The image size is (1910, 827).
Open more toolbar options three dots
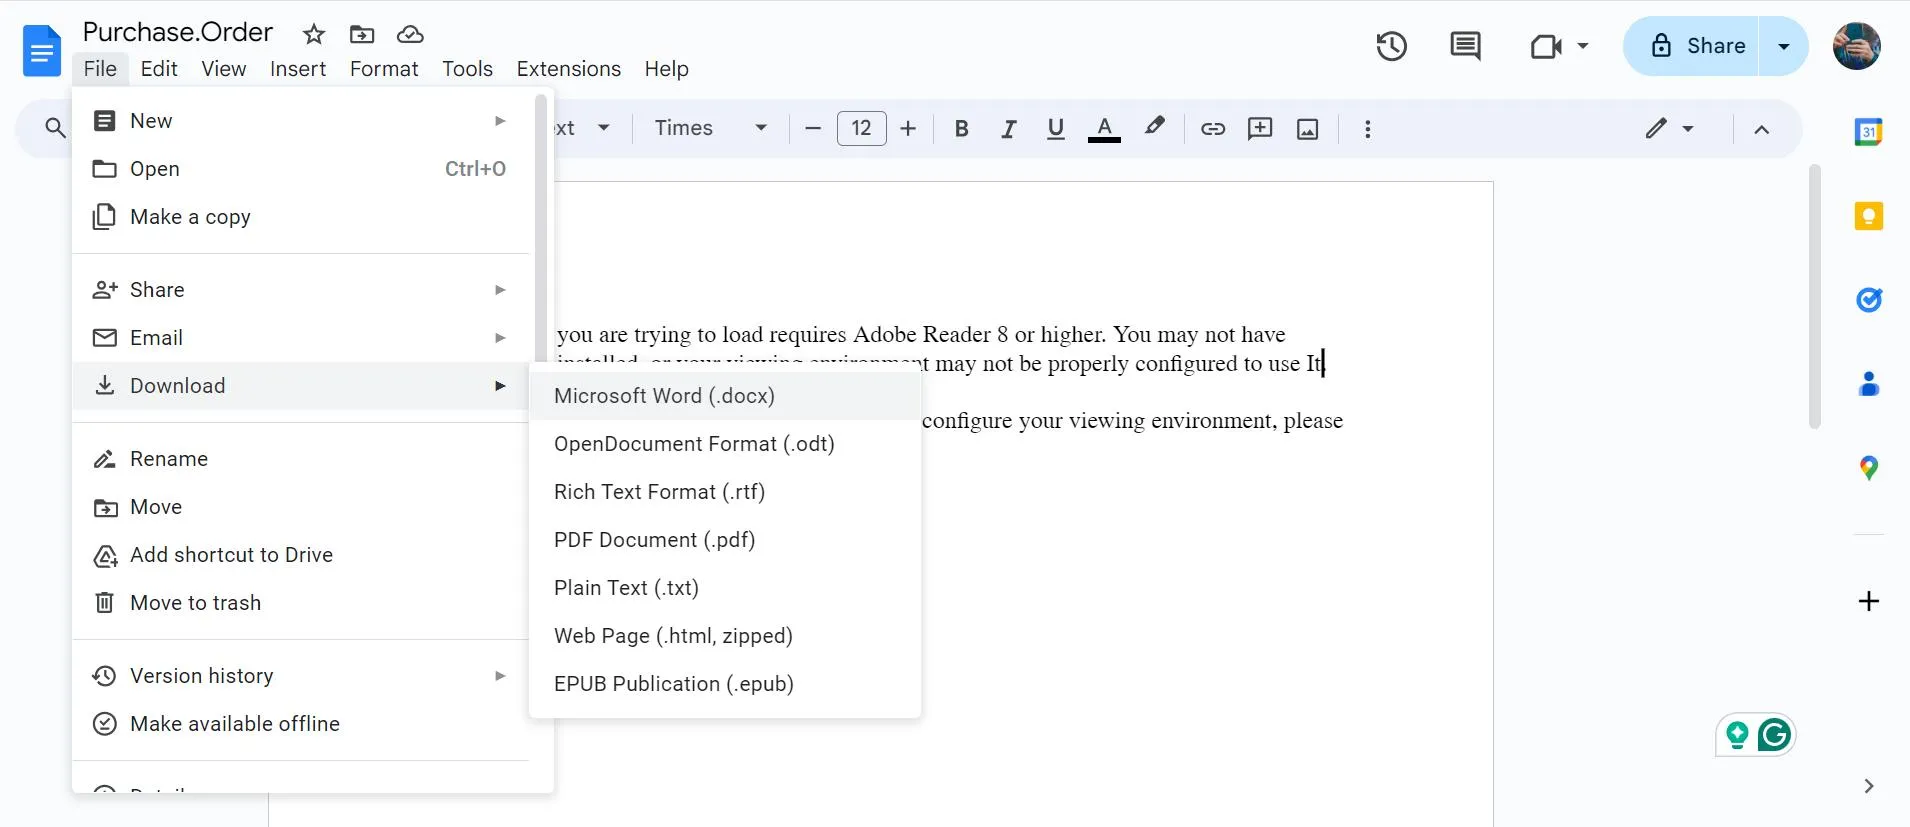pyautogui.click(x=1367, y=128)
